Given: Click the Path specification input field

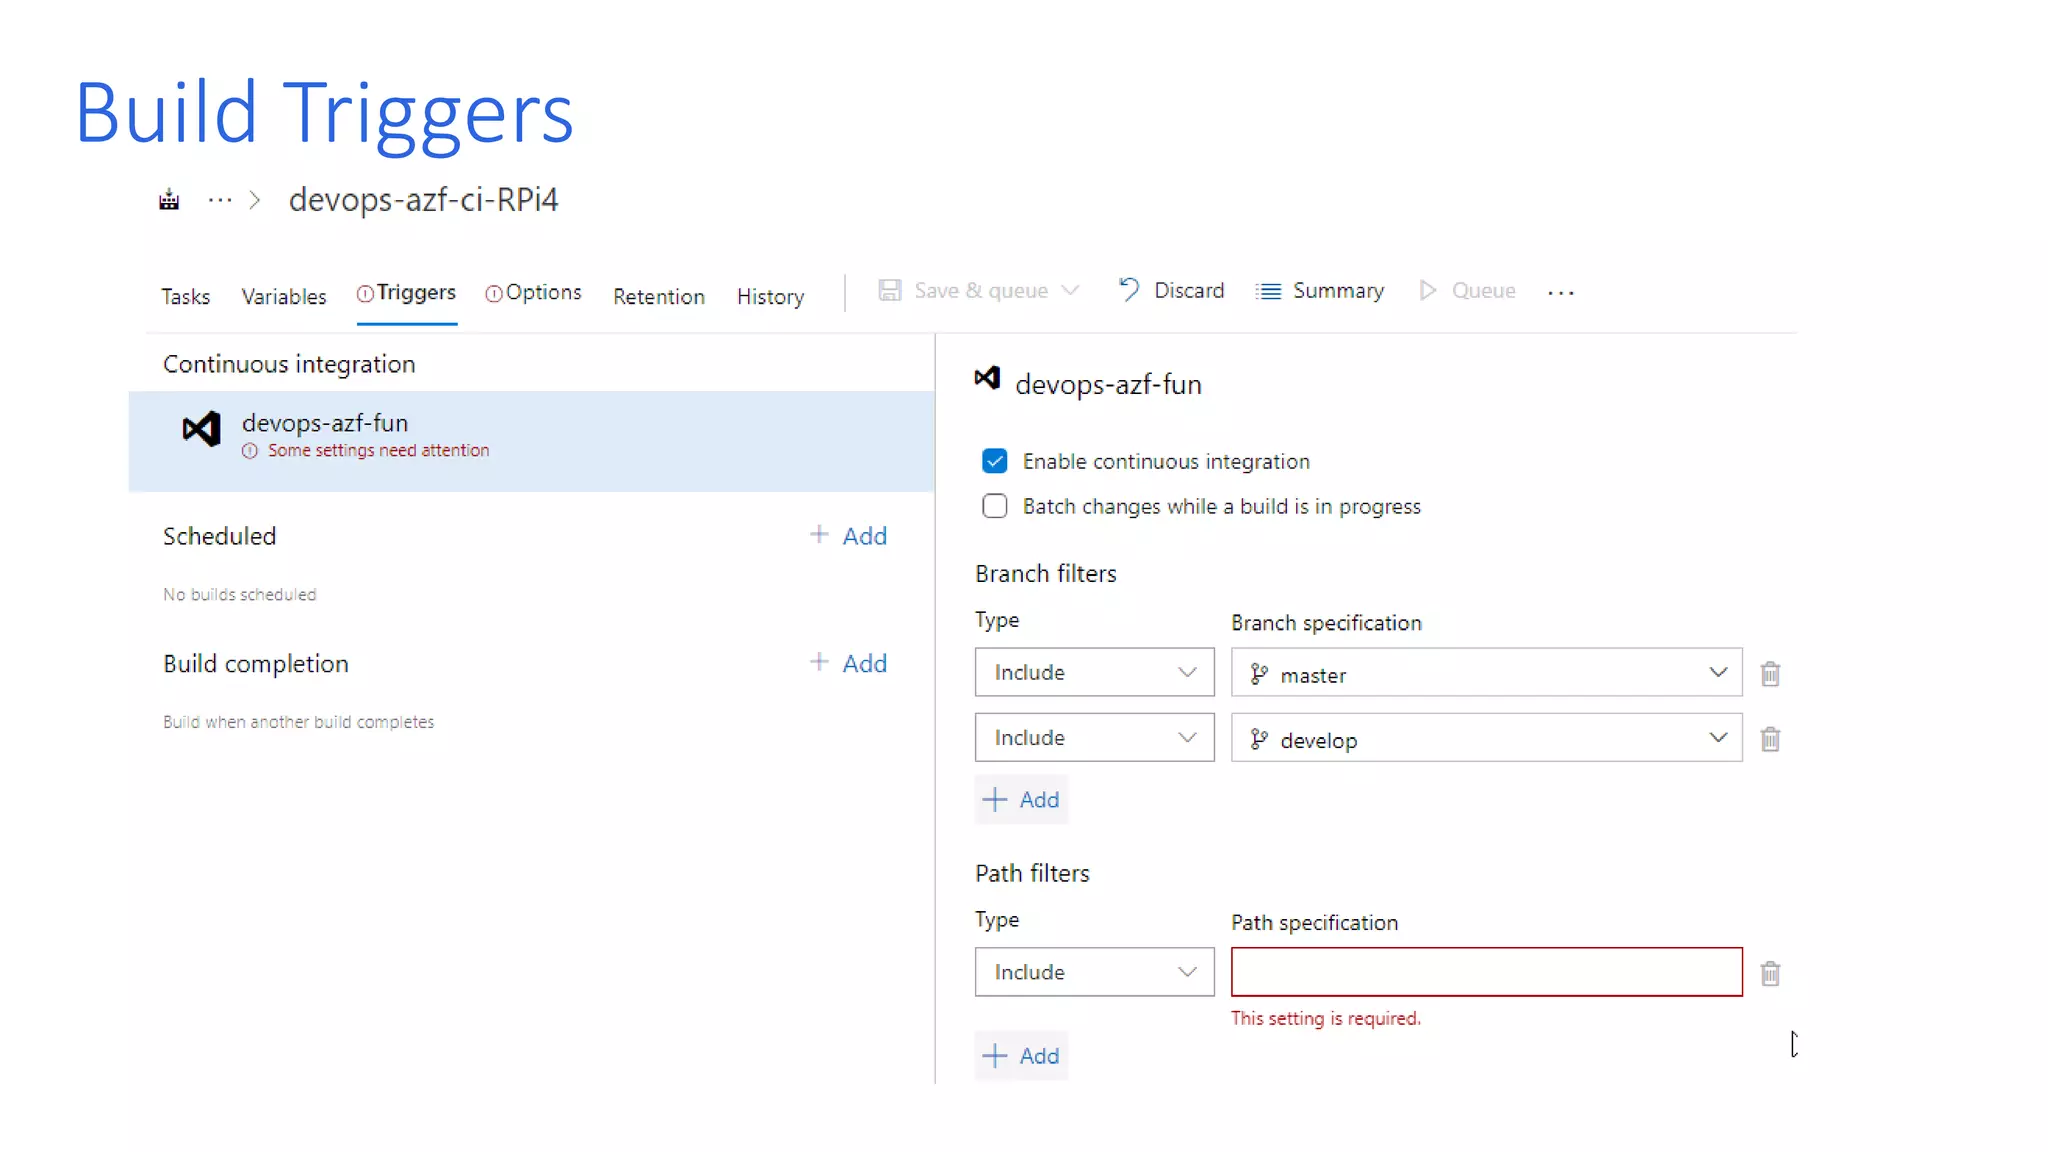Looking at the screenshot, I should point(1486,972).
